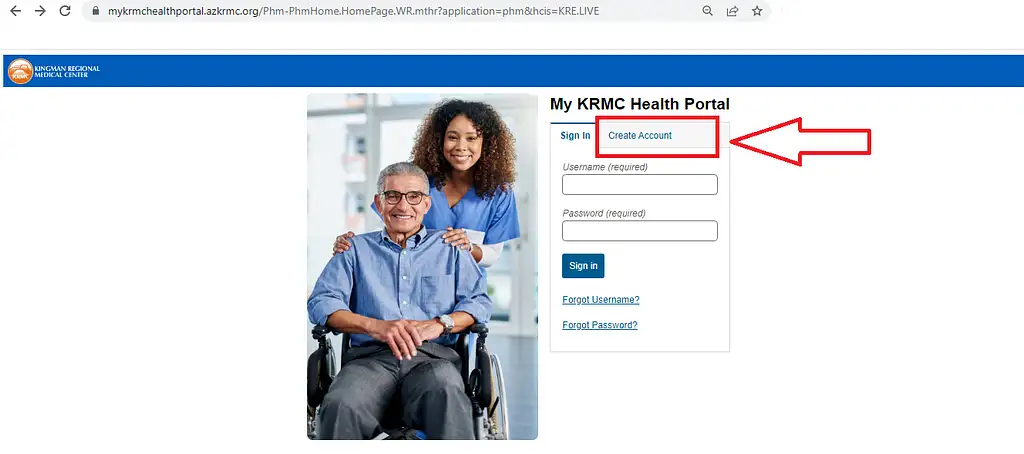Click the photo of nurse and patient
Screen dimensions: 1024x454
423,267
